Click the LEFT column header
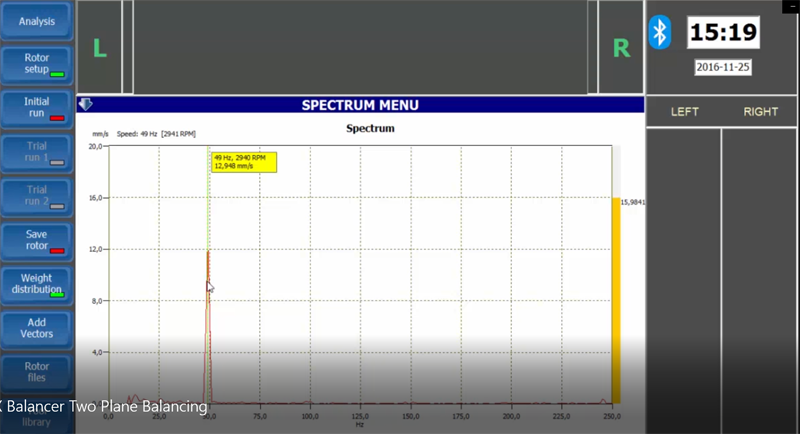800x434 pixels. 684,112
